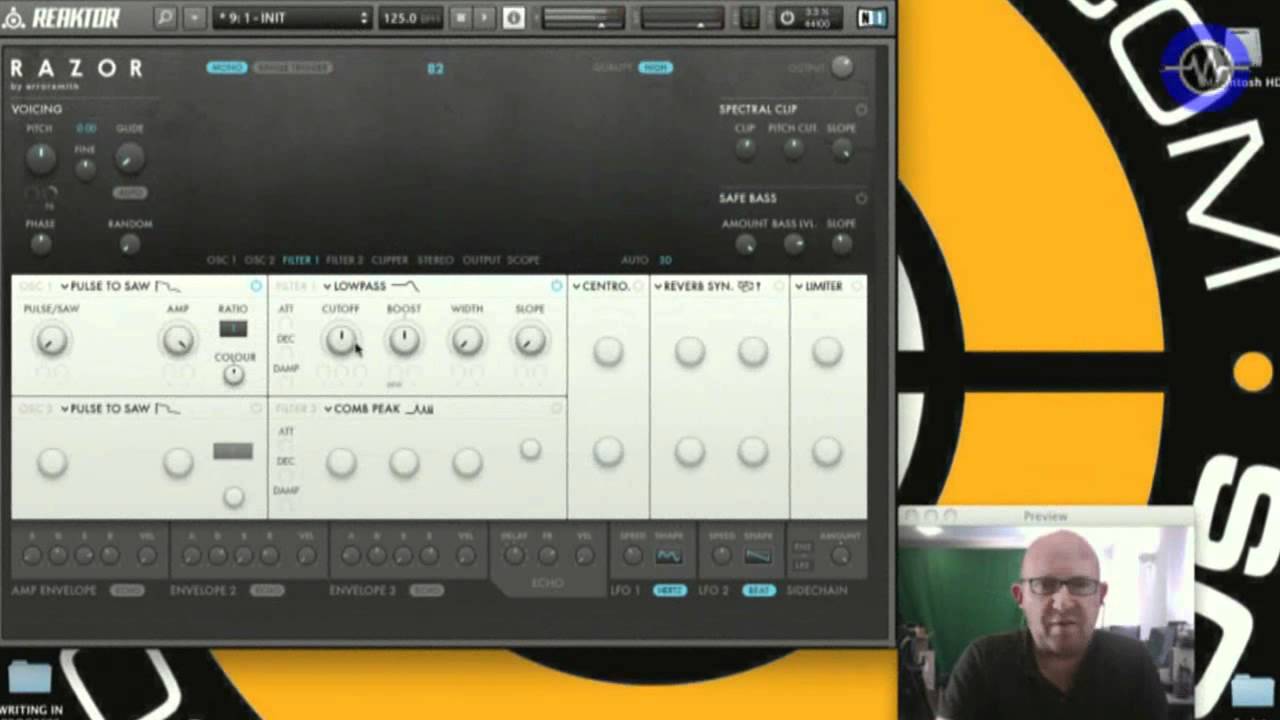
Task: Toggle the AUTO glide button under Glide
Action: pyautogui.click(x=129, y=192)
